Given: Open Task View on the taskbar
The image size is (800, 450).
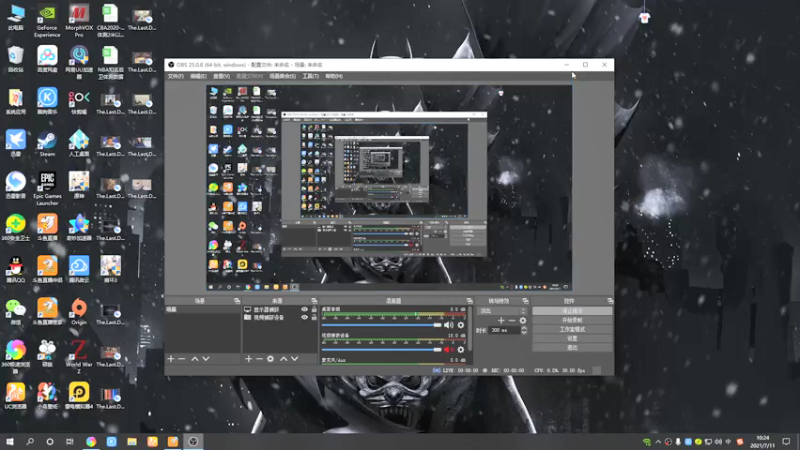Looking at the screenshot, I should [x=70, y=442].
